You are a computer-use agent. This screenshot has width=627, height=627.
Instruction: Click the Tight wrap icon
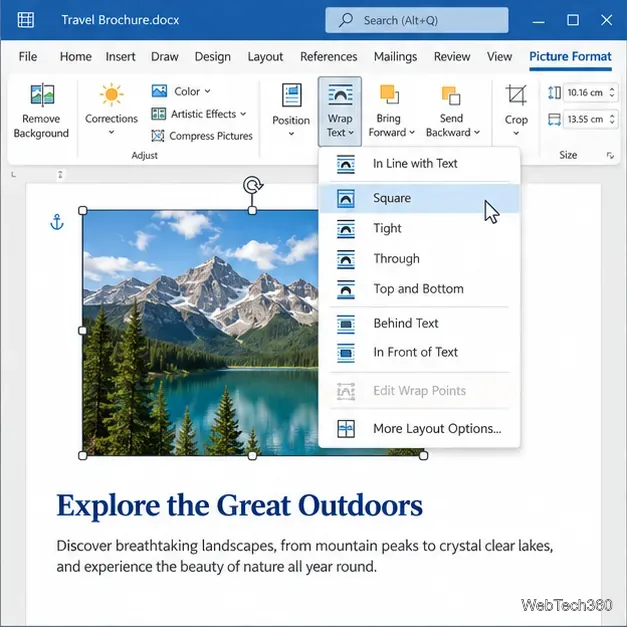tap(345, 229)
